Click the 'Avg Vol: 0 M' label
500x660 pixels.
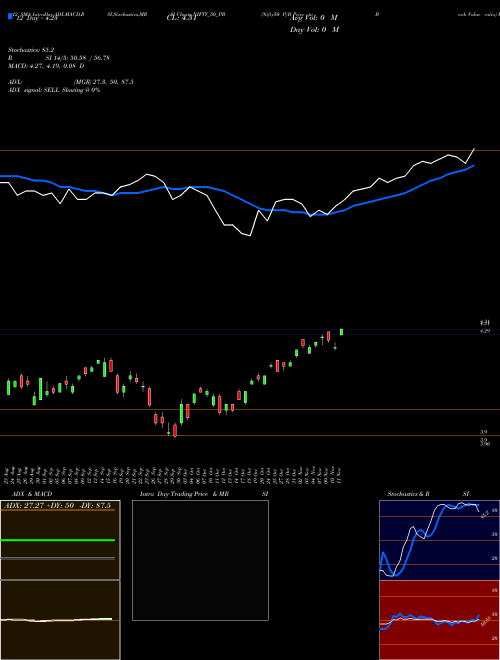click(314, 18)
